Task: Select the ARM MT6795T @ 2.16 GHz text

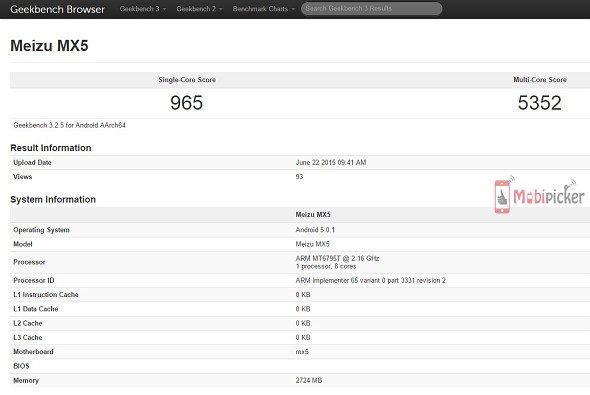Action: click(337, 258)
